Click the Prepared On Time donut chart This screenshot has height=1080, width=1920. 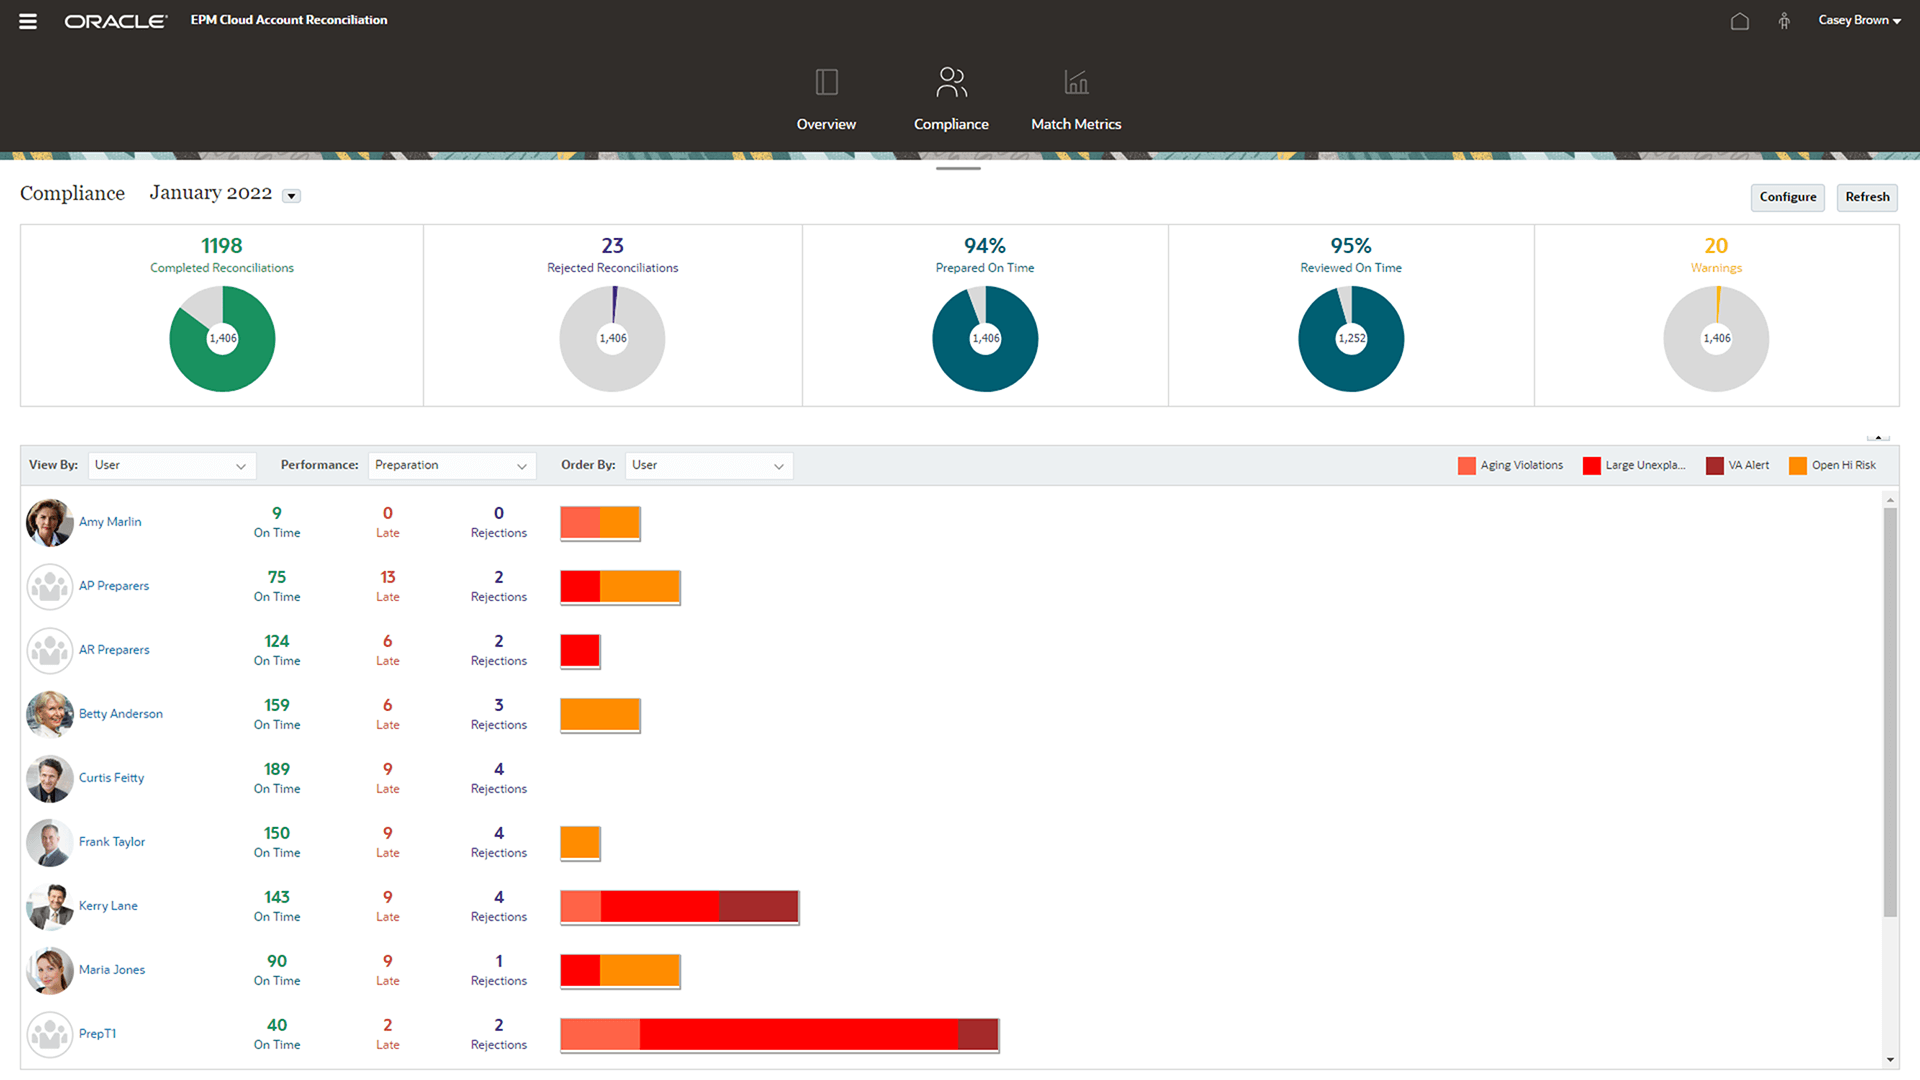985,338
